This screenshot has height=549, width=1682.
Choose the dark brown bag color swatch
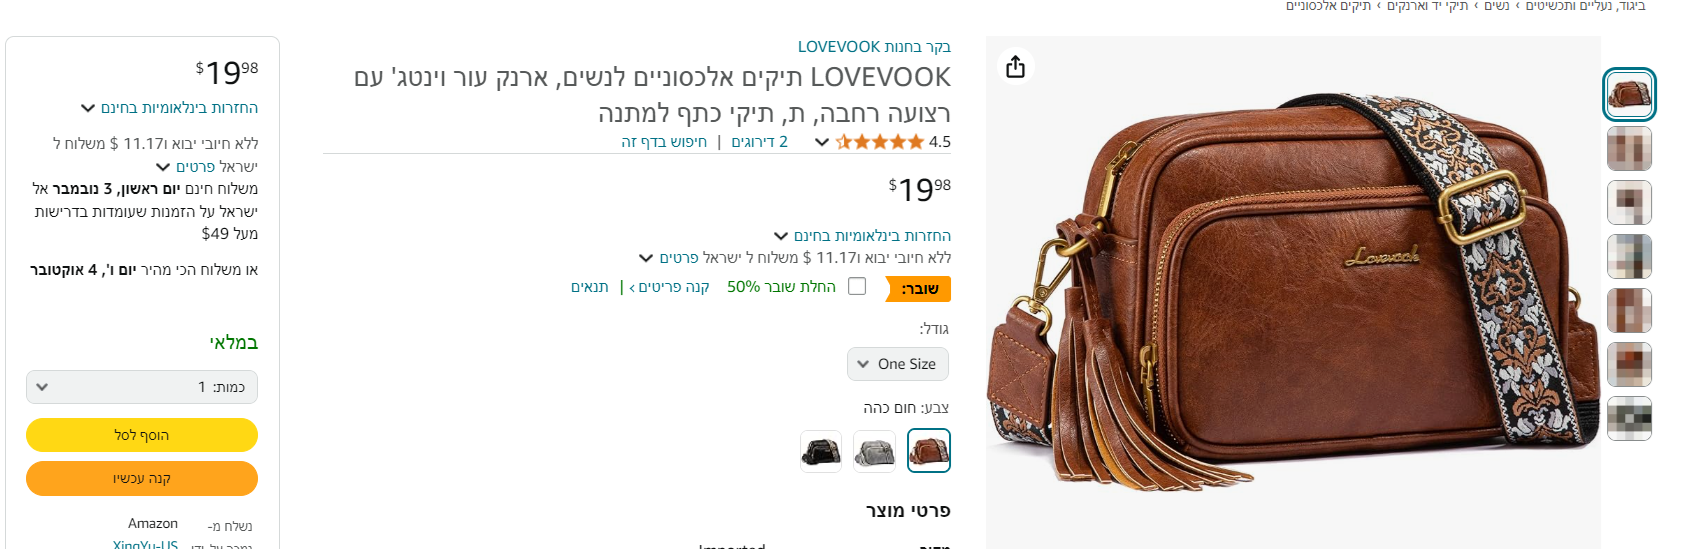[929, 450]
